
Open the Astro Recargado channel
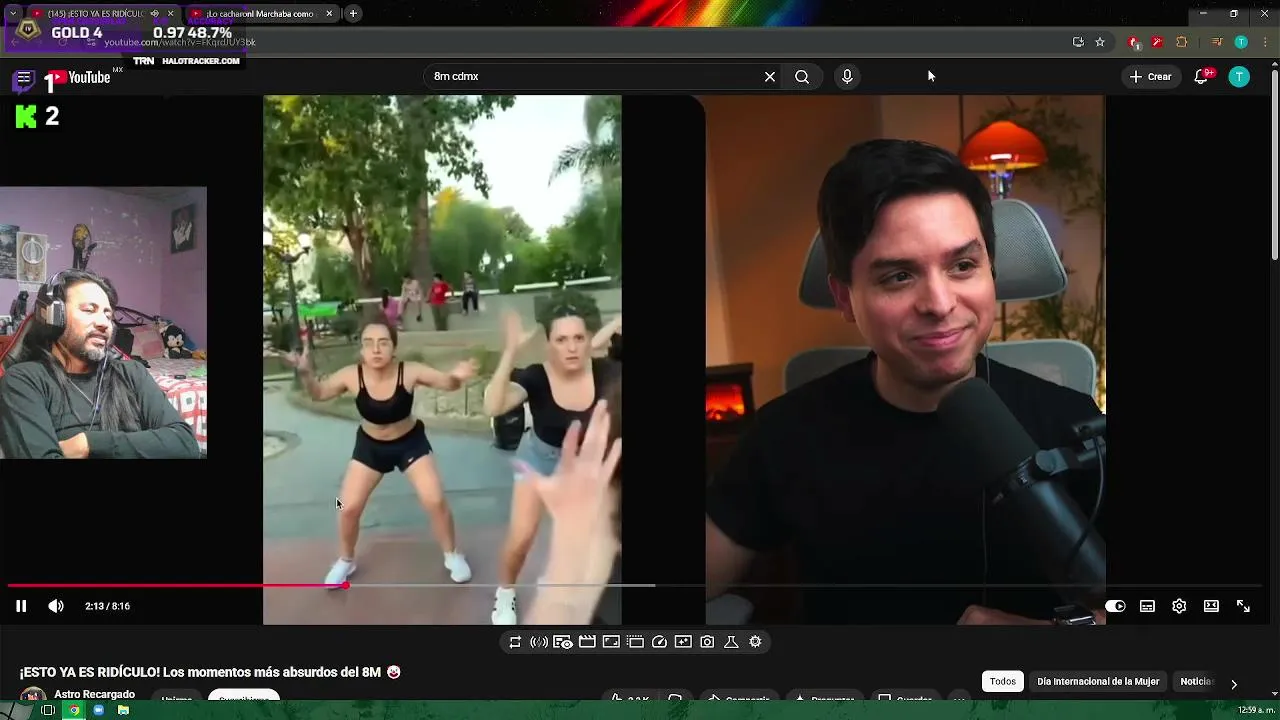pyautogui.click(x=94, y=694)
